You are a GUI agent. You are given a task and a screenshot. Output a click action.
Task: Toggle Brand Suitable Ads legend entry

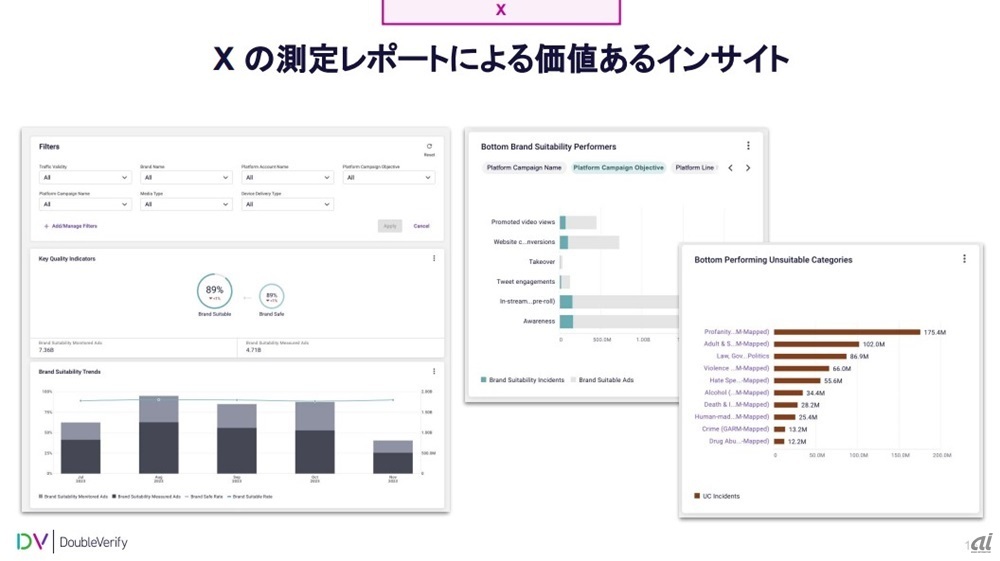point(602,380)
